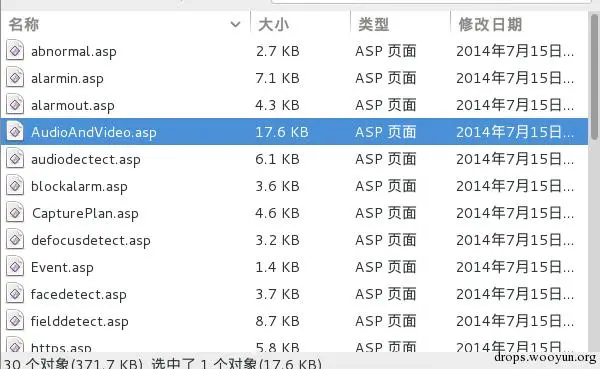
Task: Select file name alarmin.asp
Action: [x=67, y=78]
